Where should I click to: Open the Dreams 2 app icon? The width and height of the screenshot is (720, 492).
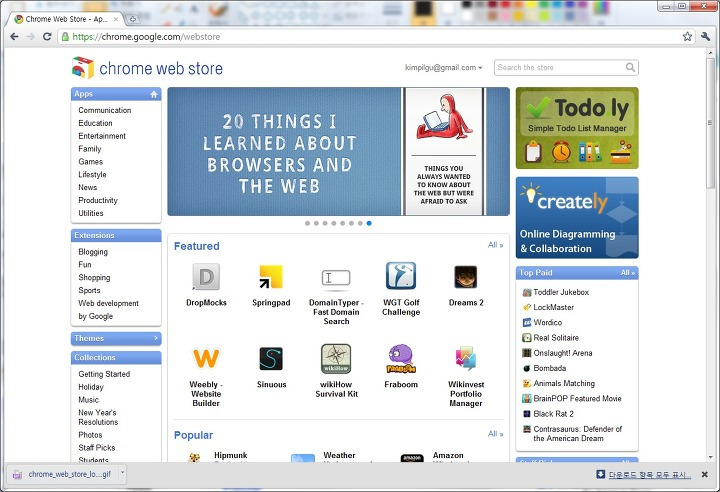(466, 277)
